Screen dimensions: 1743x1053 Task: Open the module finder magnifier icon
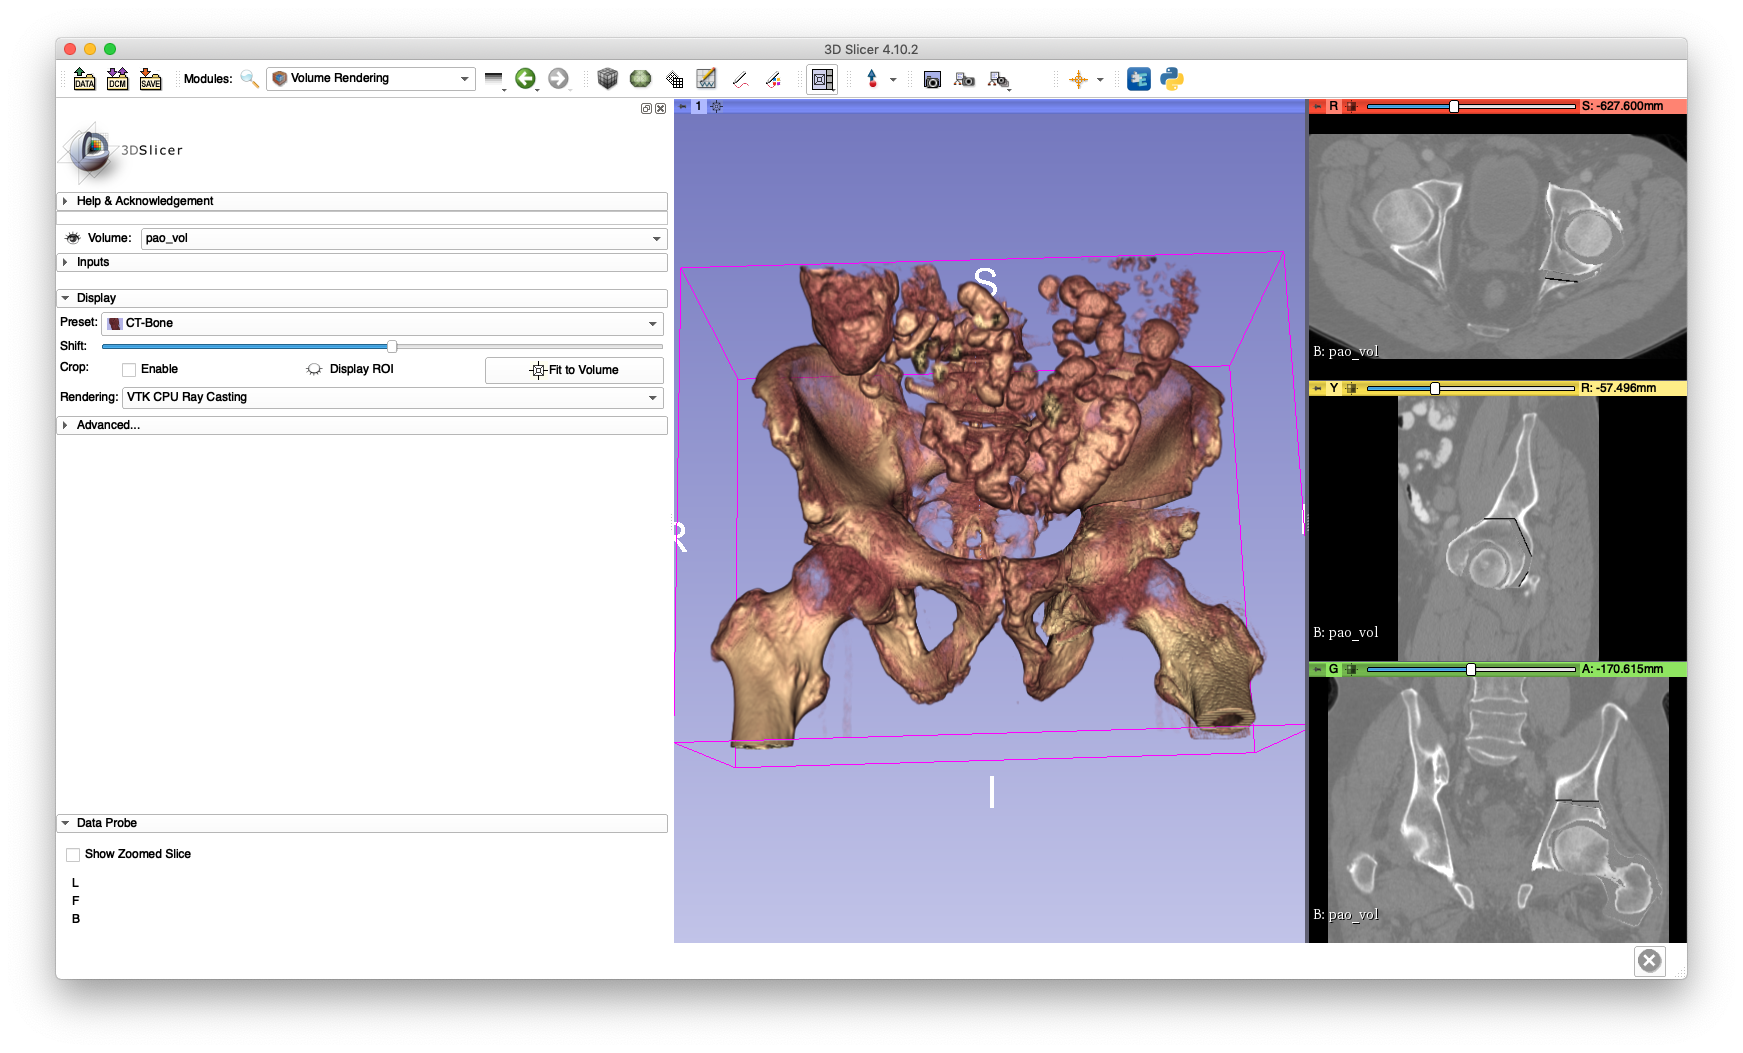pyautogui.click(x=250, y=79)
